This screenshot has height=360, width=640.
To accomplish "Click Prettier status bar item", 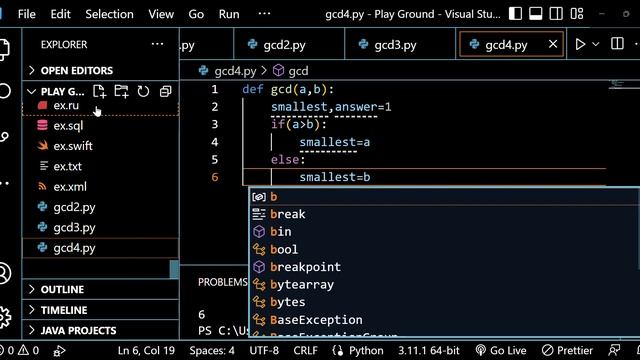I will point(567,350).
